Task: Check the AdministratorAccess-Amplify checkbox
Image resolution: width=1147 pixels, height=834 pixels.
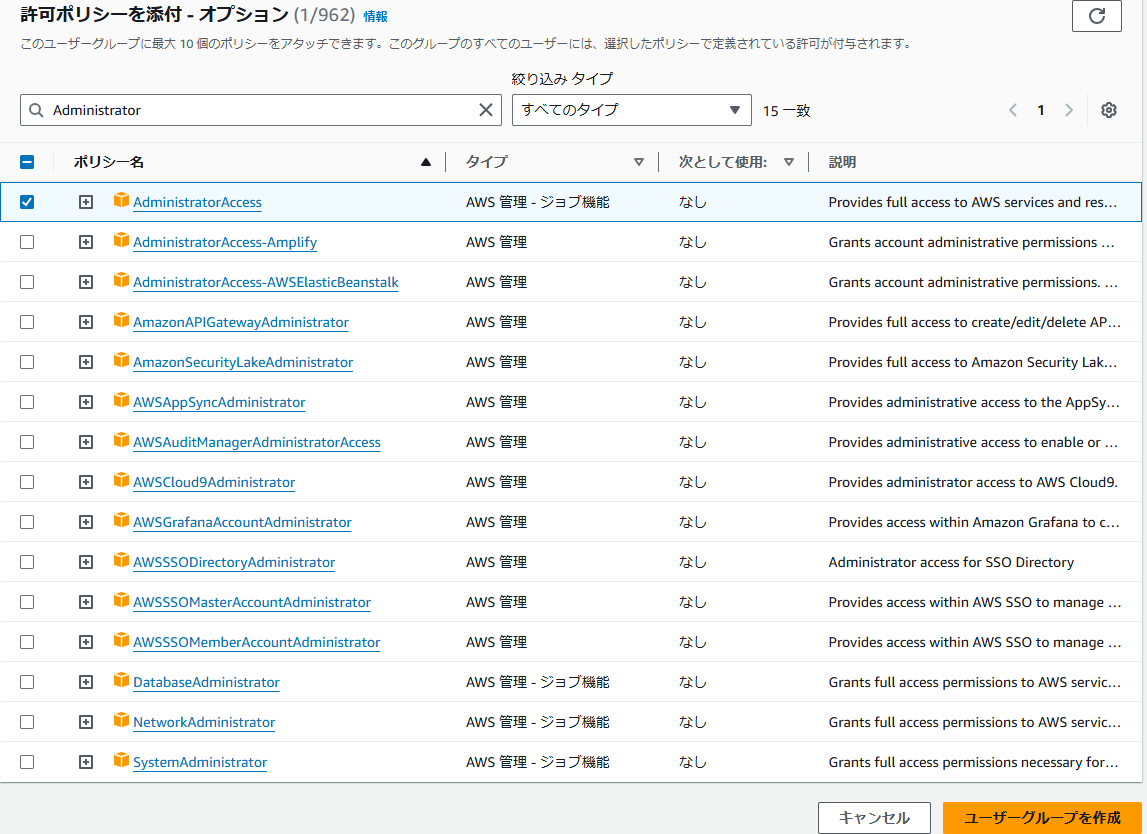Action: coord(27,242)
